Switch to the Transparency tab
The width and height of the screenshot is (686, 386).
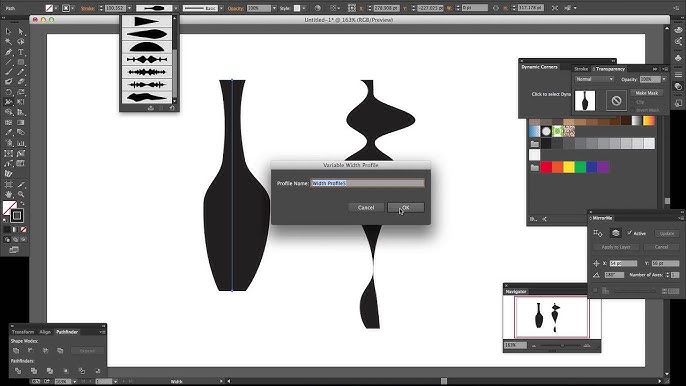[x=610, y=69]
